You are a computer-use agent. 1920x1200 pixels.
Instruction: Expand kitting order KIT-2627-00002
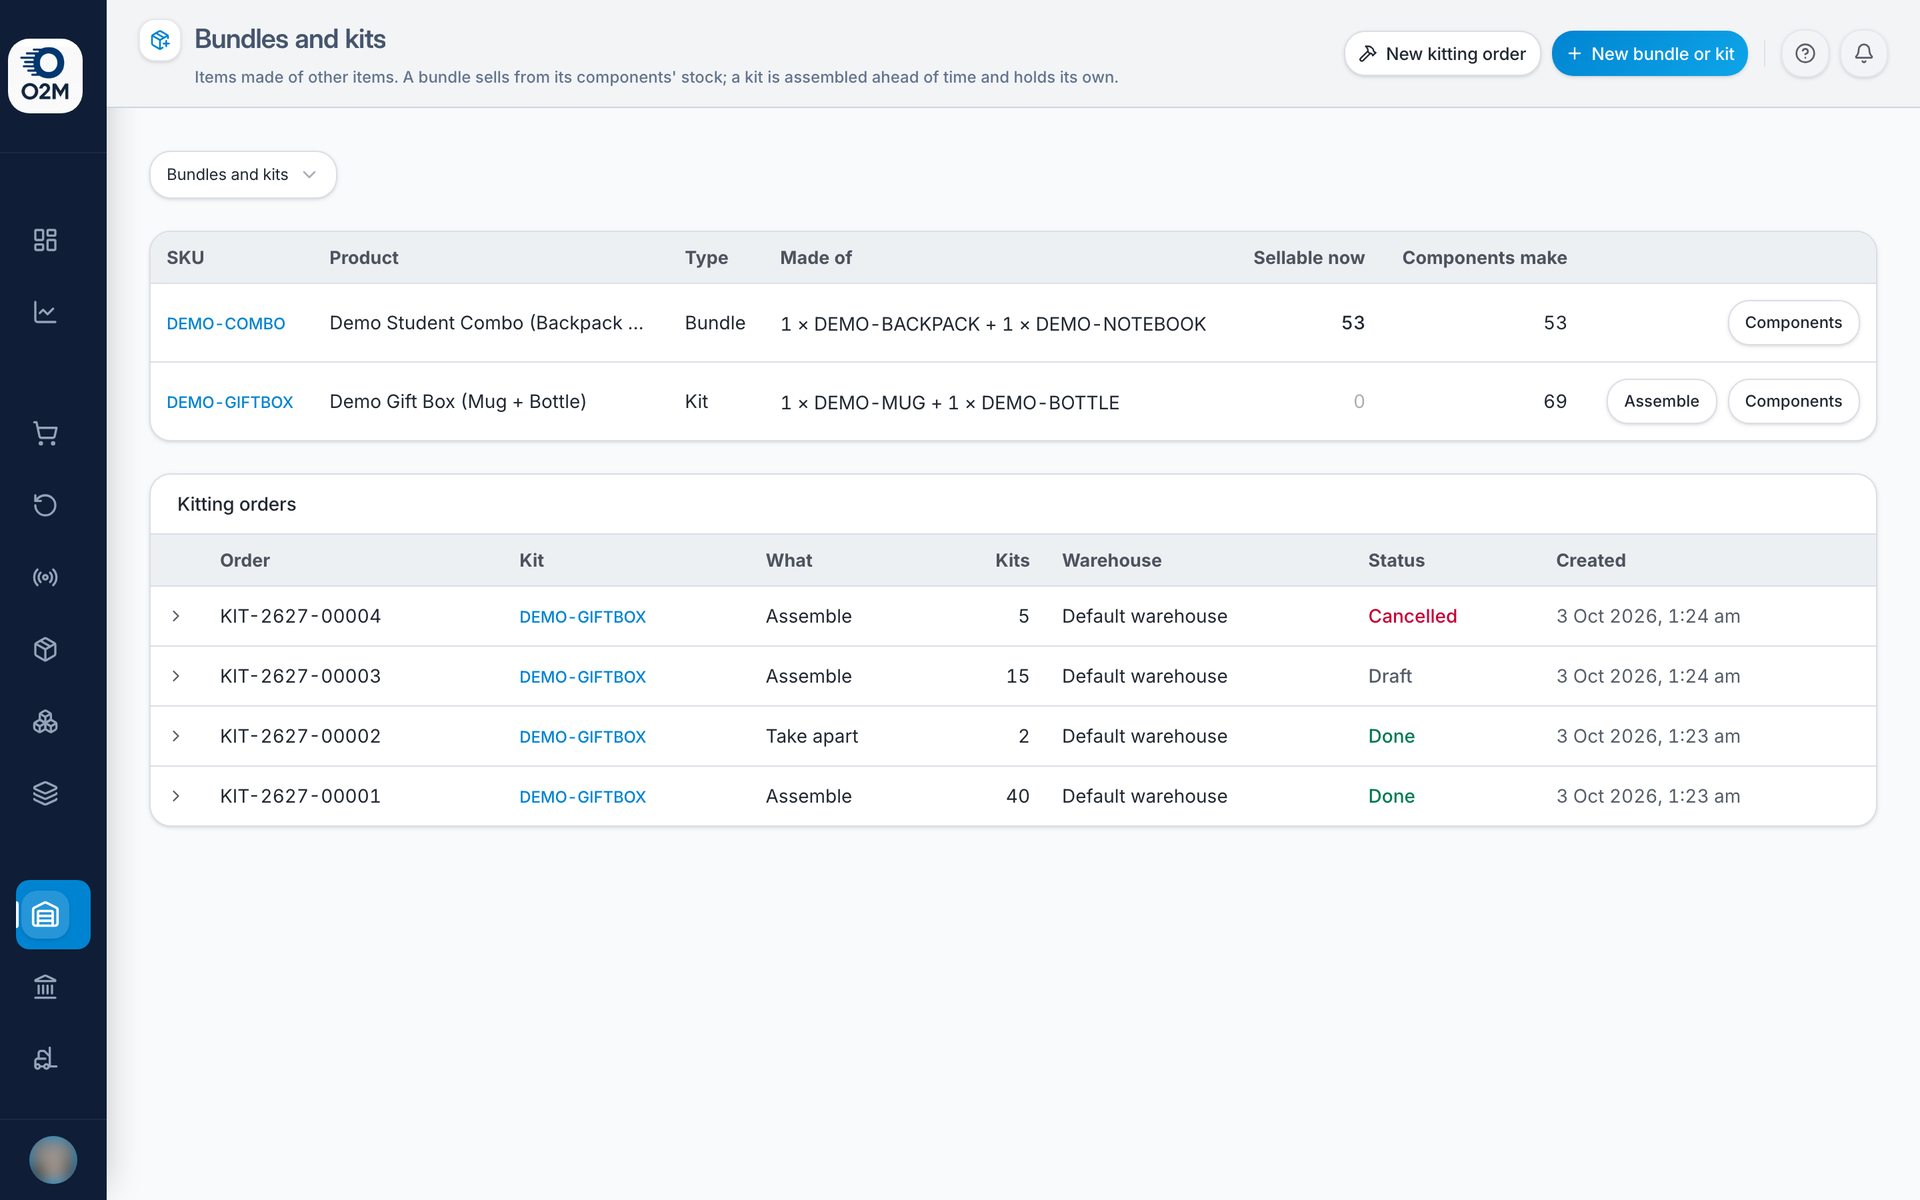point(176,736)
